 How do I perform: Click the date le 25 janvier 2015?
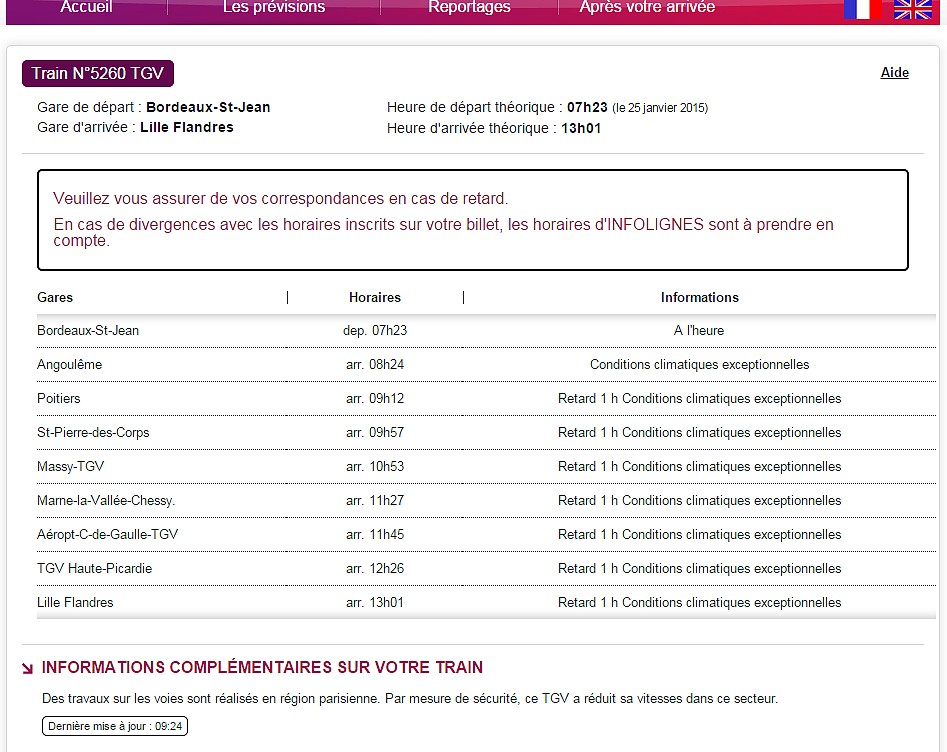tap(660, 108)
